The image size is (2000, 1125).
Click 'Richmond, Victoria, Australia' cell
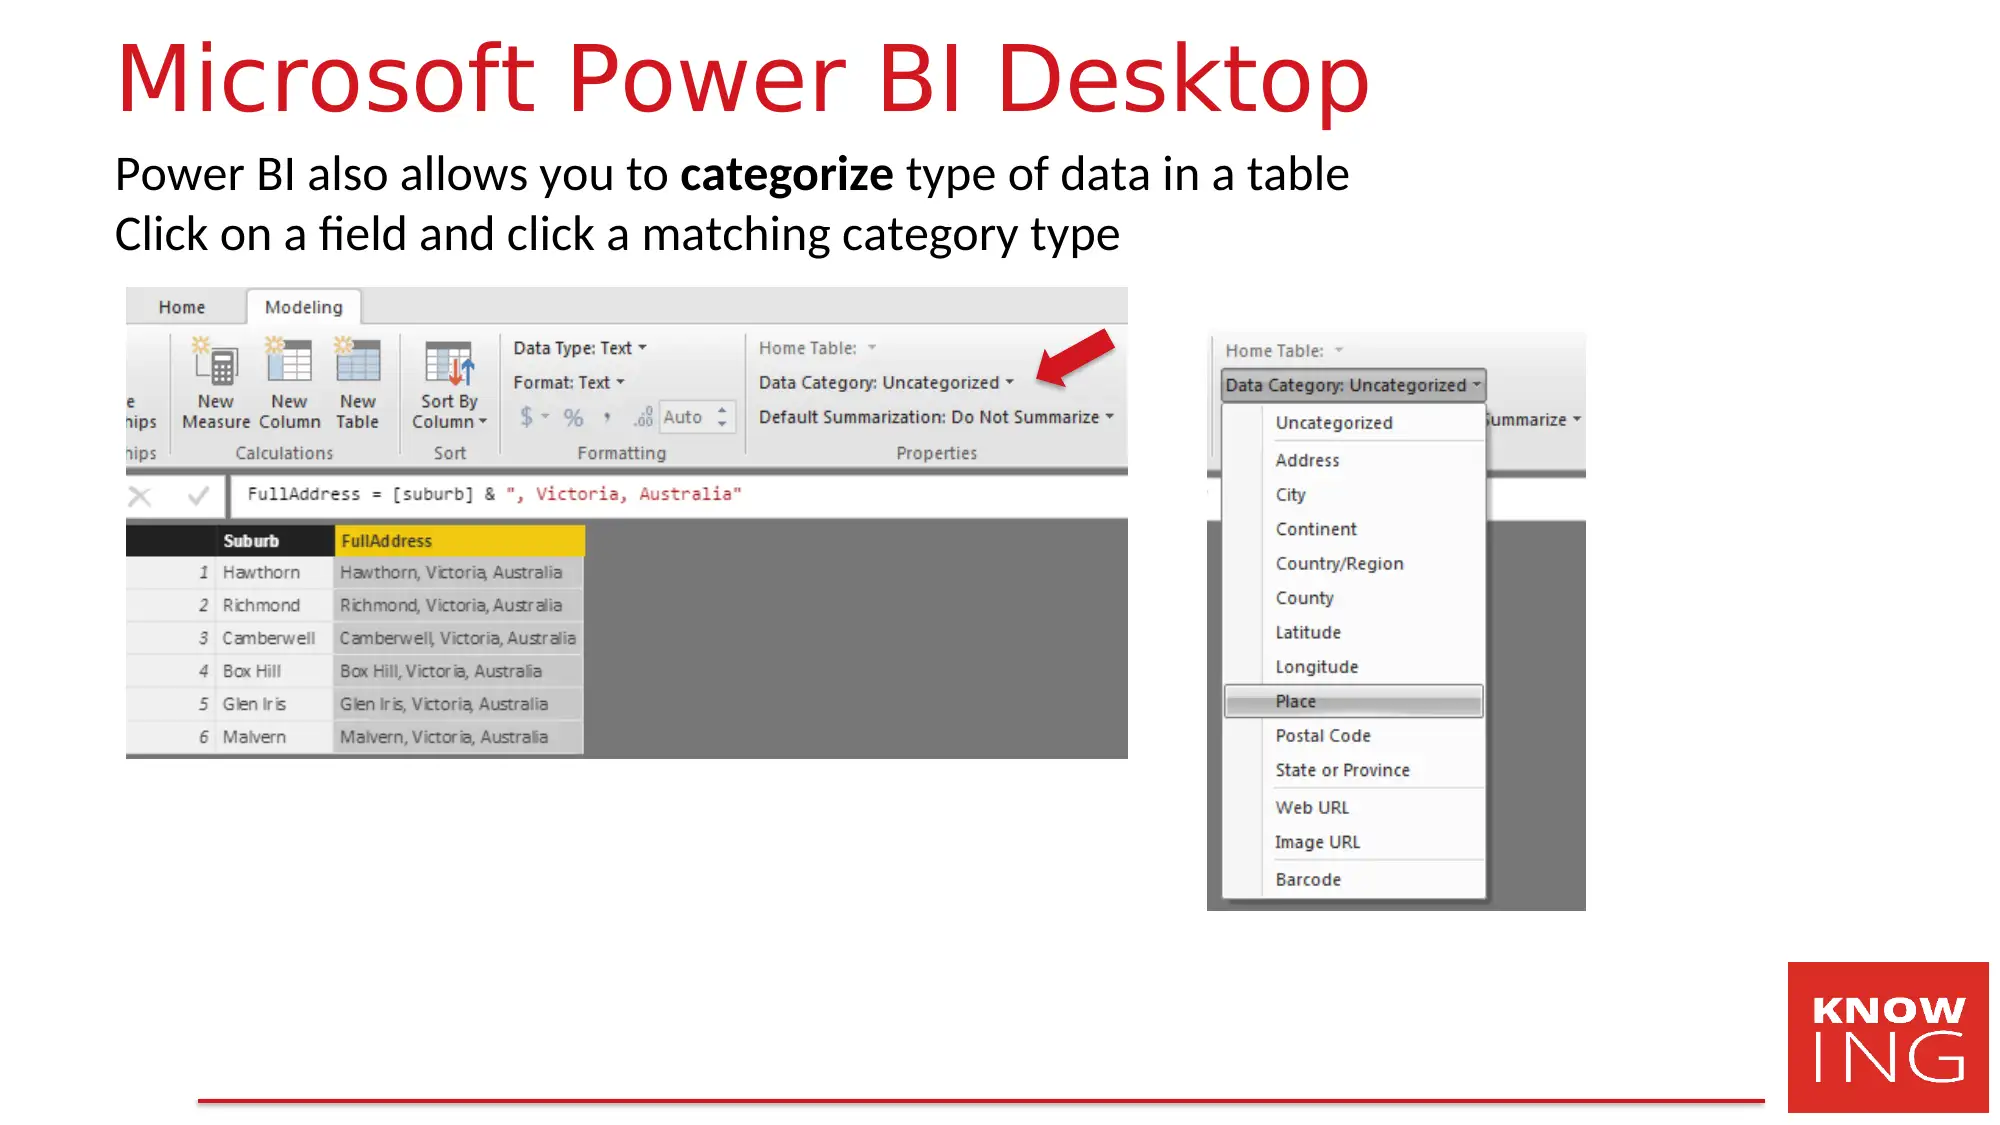(x=458, y=606)
